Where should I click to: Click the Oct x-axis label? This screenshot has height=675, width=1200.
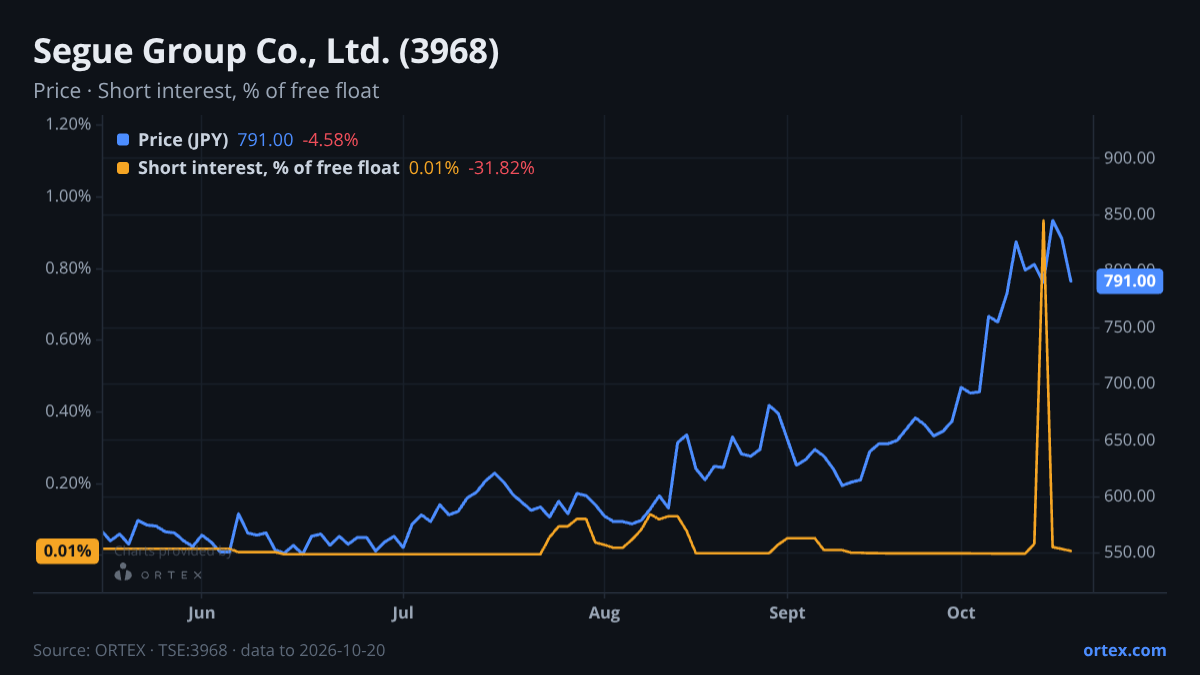(961, 612)
